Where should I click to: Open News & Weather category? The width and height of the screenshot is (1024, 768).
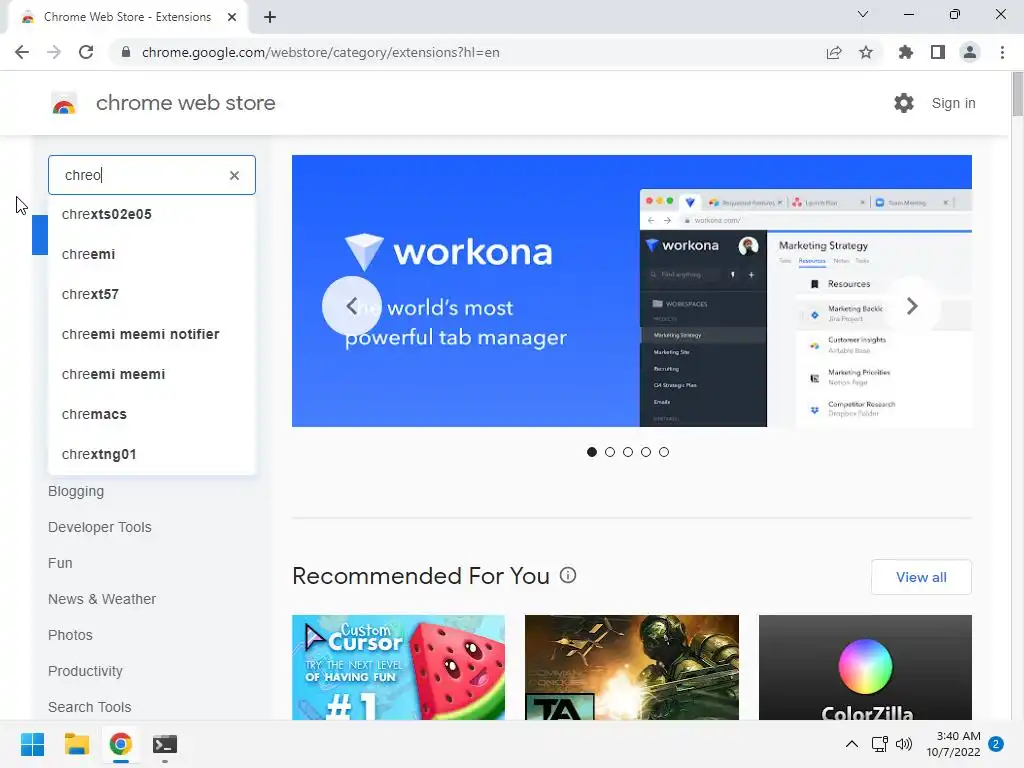coord(102,599)
